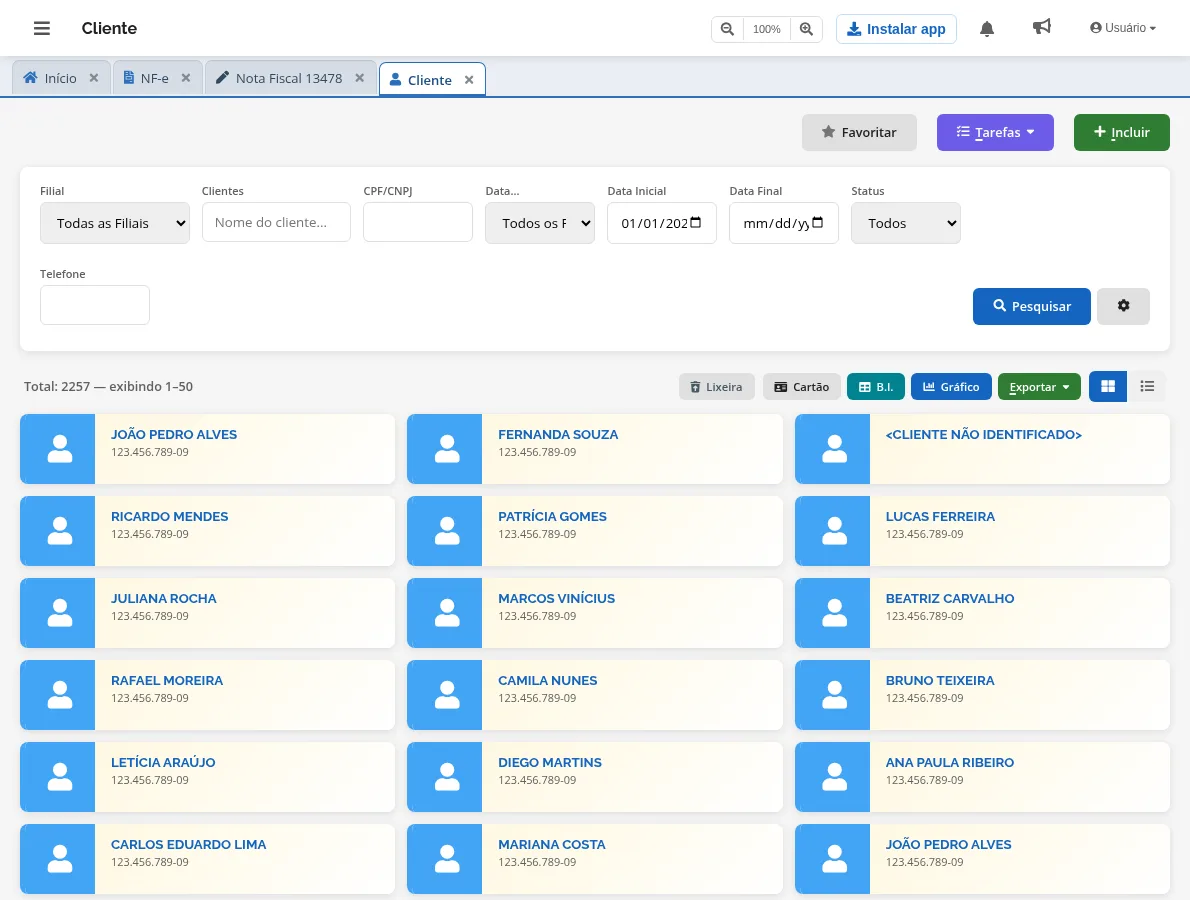Open the Usuário account menu
The image size is (1190, 900).
pos(1122,28)
